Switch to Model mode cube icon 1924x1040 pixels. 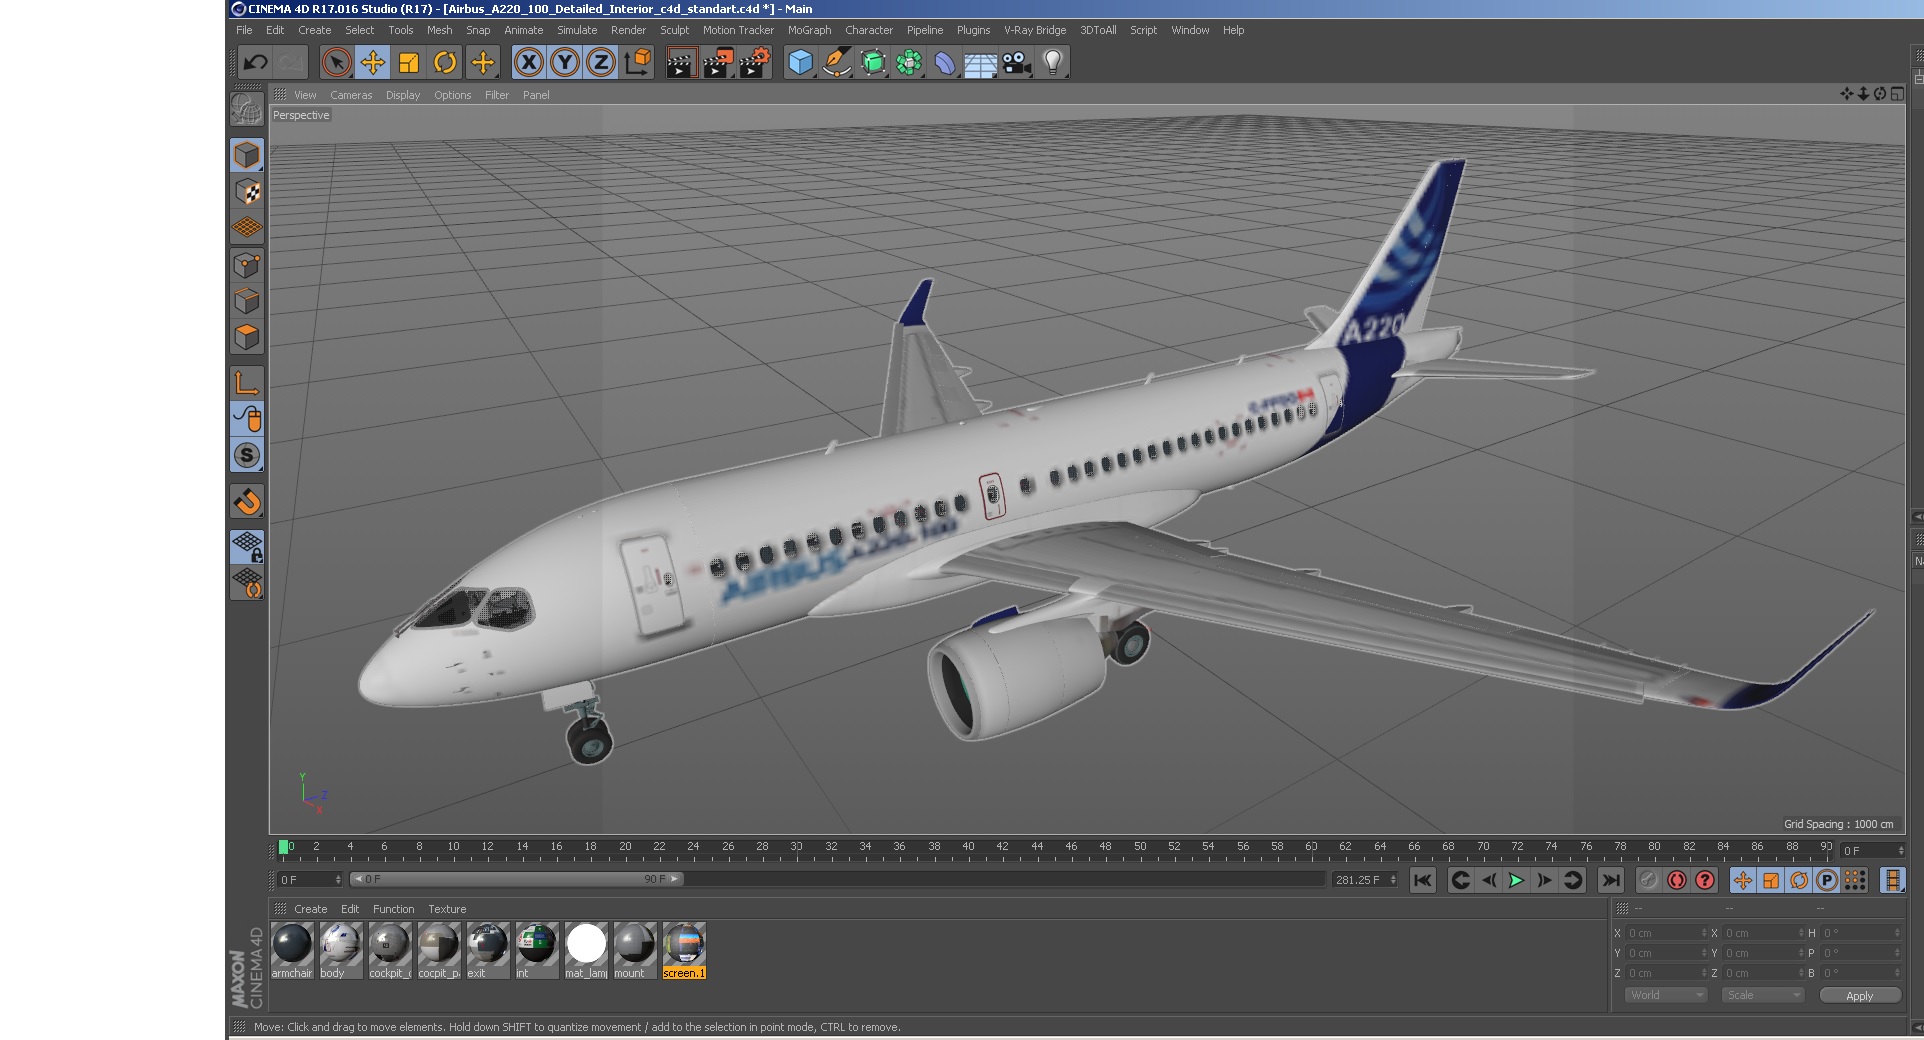(247, 155)
